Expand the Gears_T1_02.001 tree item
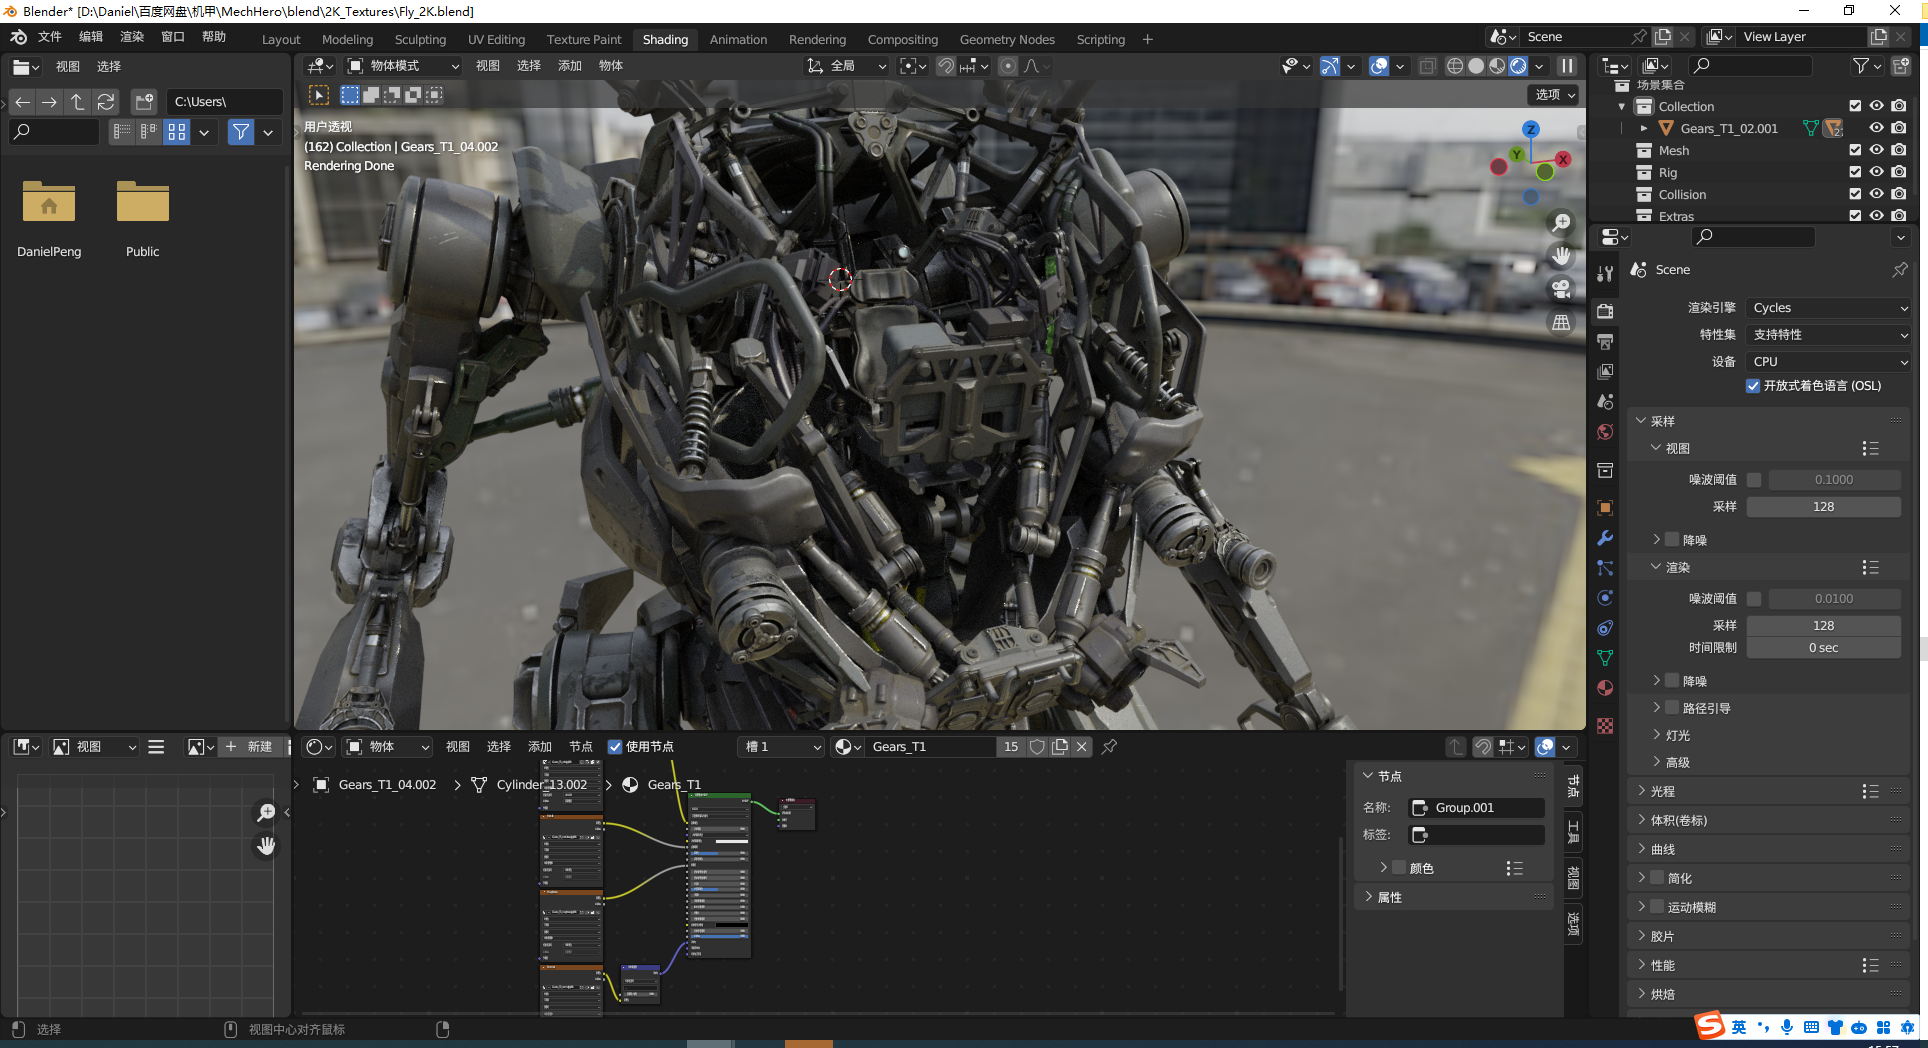Image resolution: width=1928 pixels, height=1048 pixels. [x=1643, y=128]
